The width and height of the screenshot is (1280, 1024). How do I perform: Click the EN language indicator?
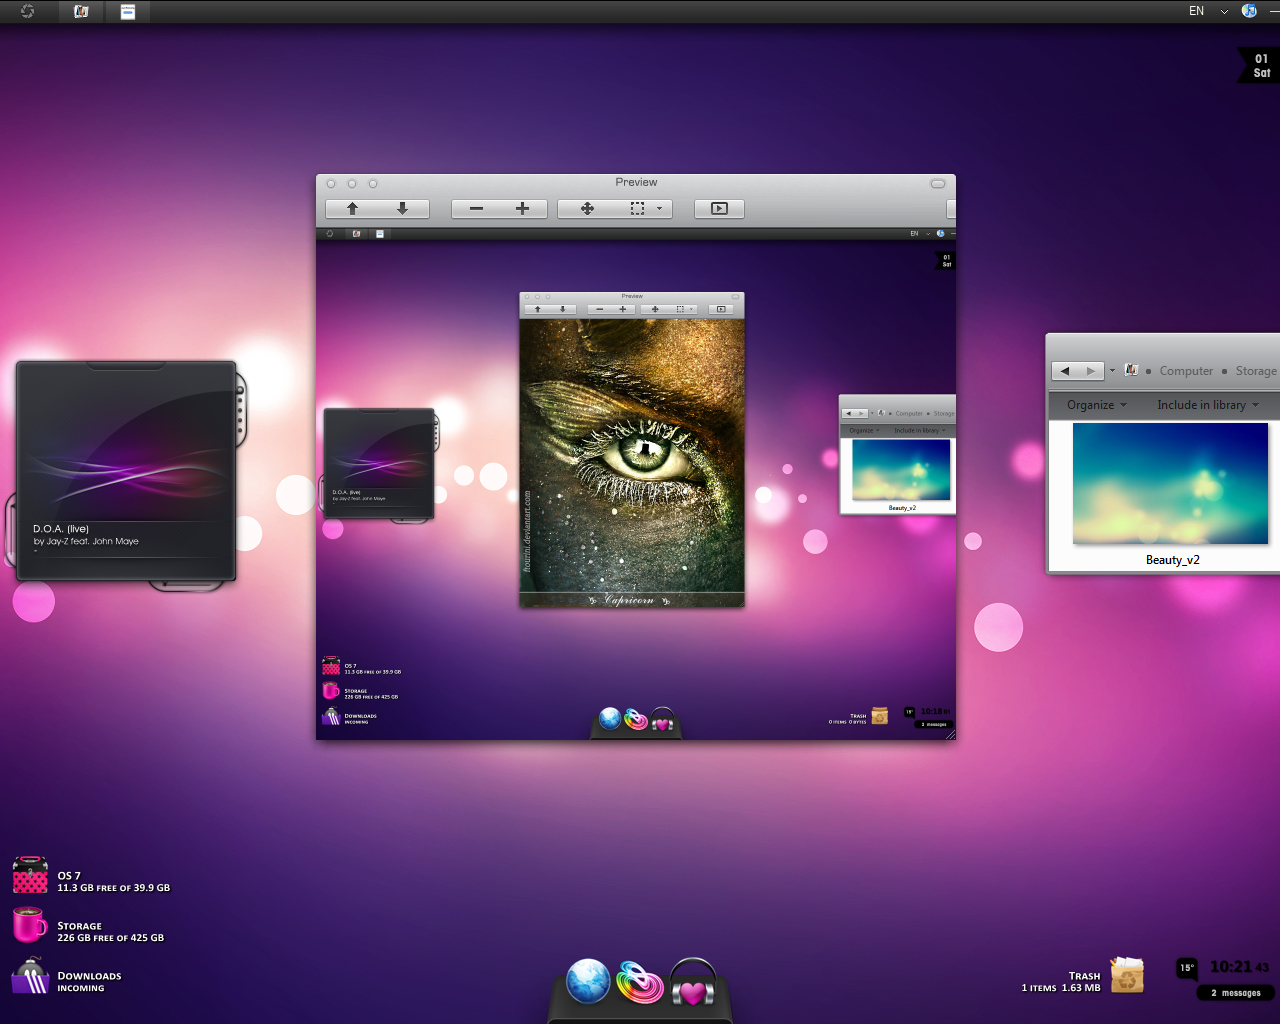(1196, 11)
